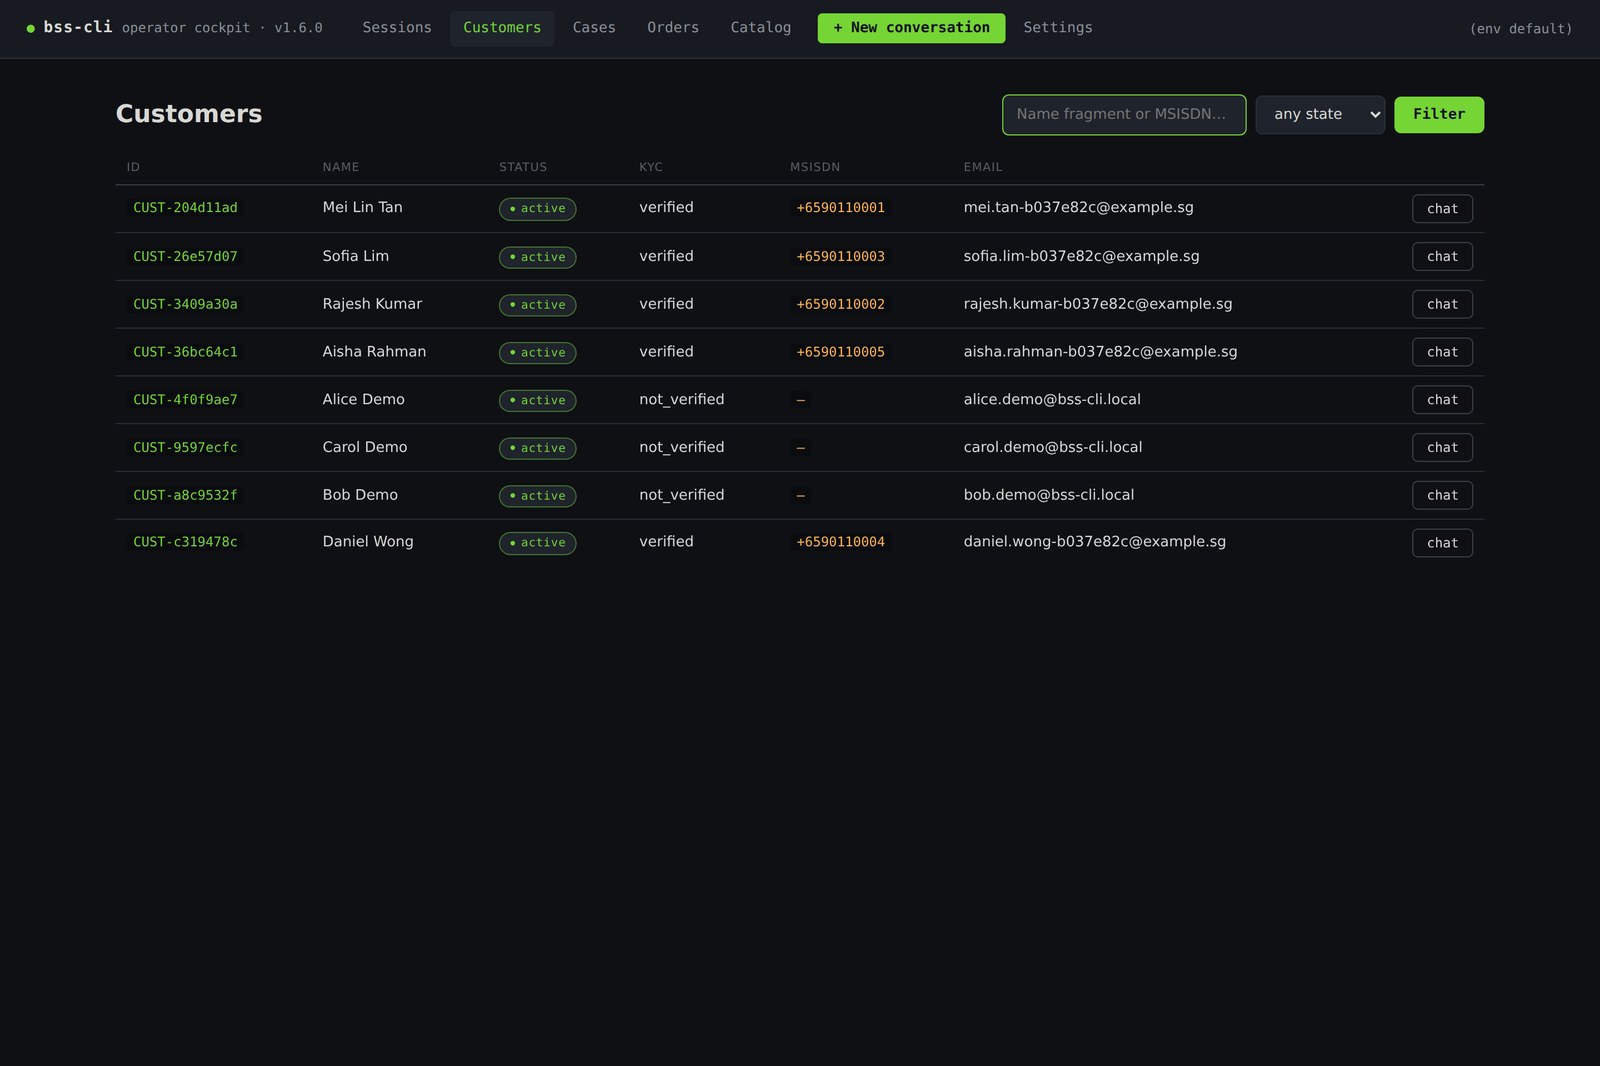This screenshot has height=1066, width=1600.
Task: Open customer ID CUST-4f0f9ae7
Action: [x=185, y=400]
